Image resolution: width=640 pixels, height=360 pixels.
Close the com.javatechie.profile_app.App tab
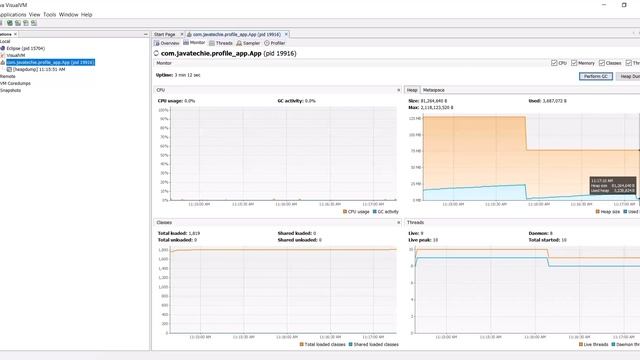[286, 34]
